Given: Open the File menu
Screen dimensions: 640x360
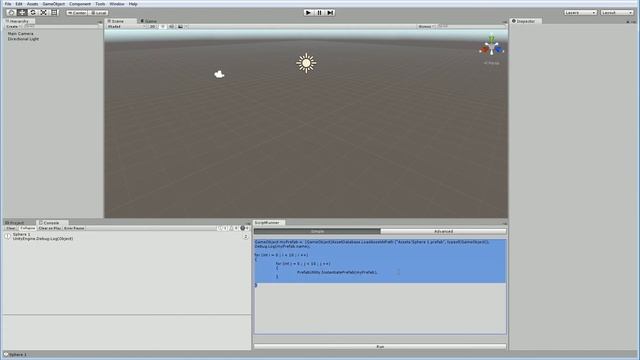Looking at the screenshot, I should (x=8, y=4).
